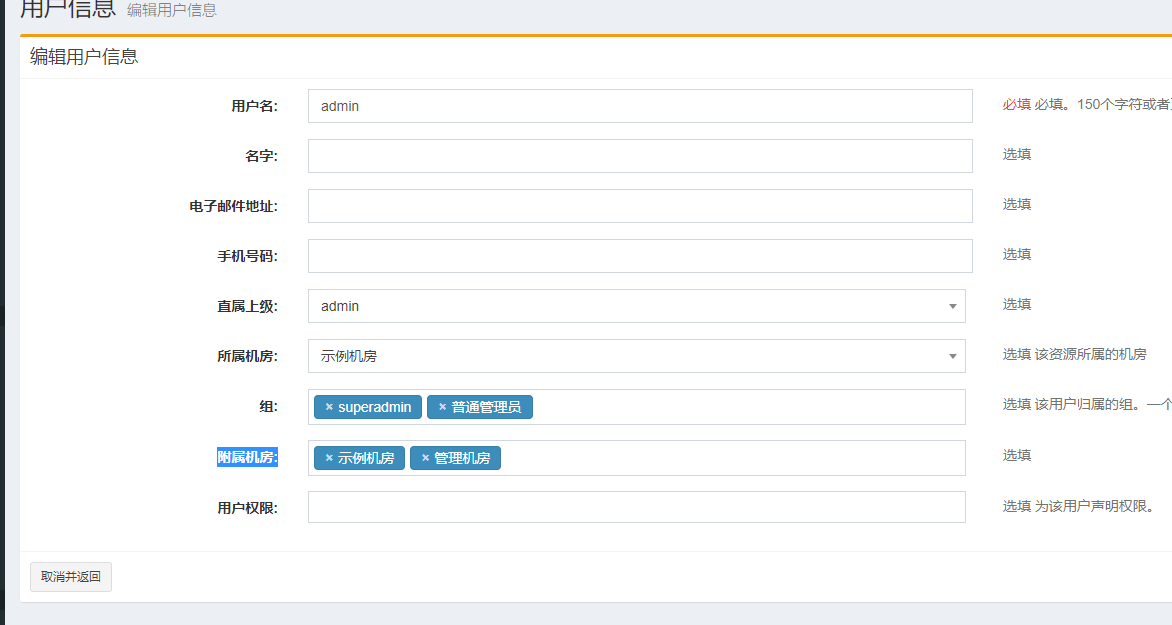This screenshot has width=1172, height=625.
Task: Click the 电子邮件地址 label
Action: tap(233, 206)
